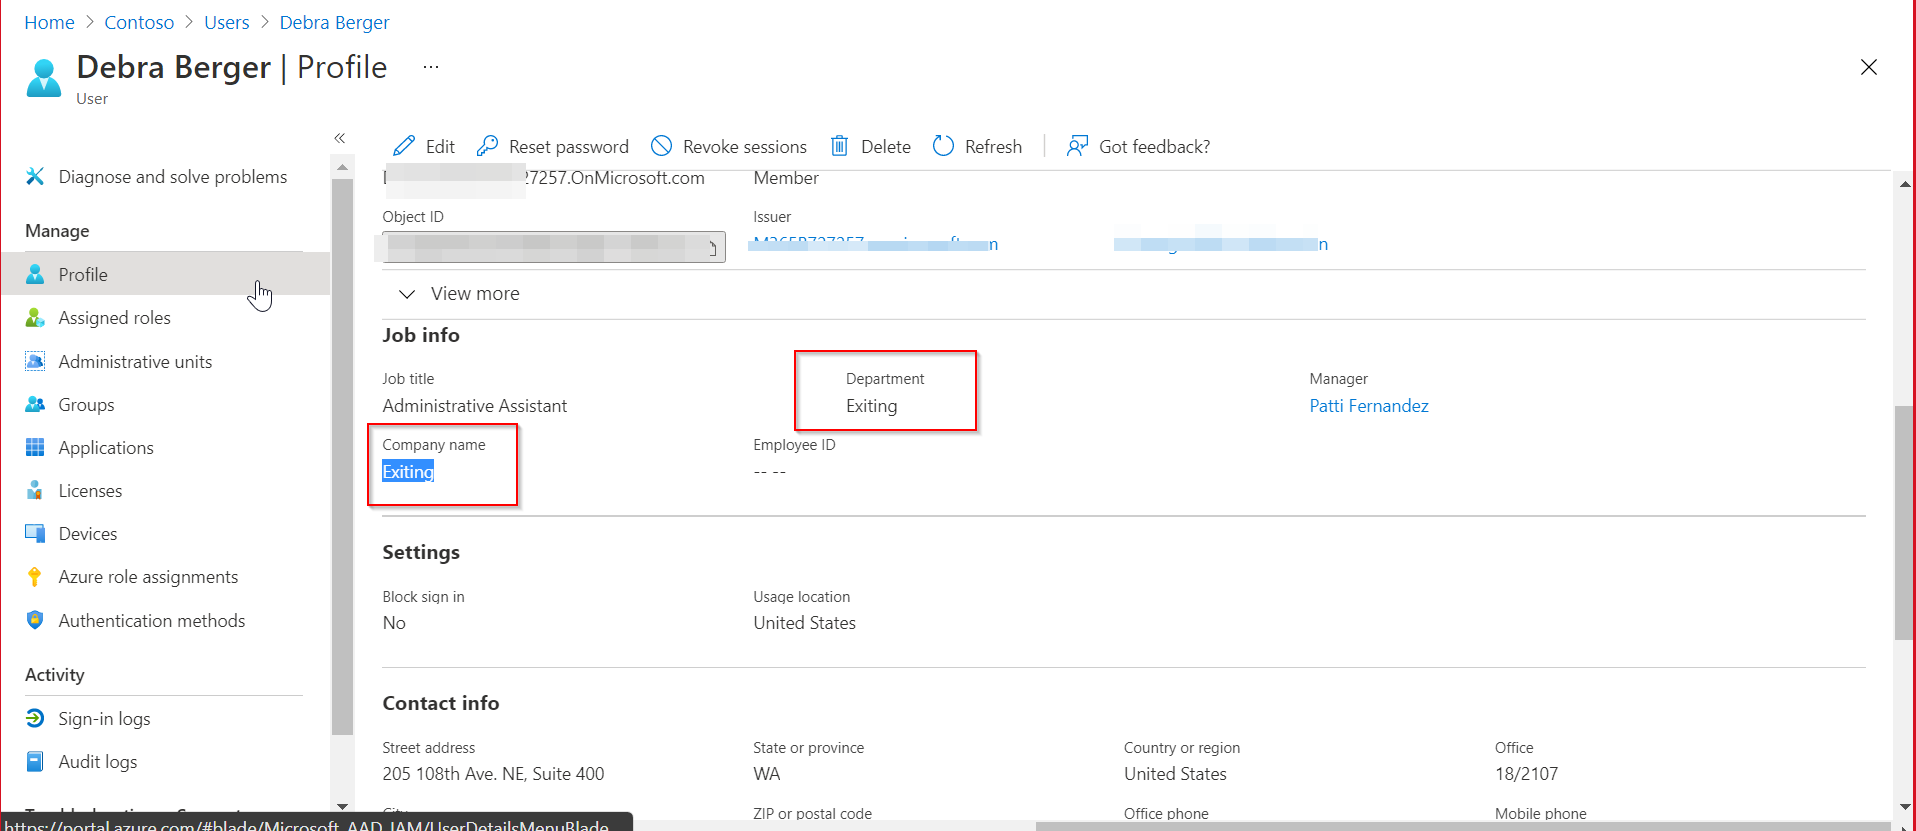Image resolution: width=1916 pixels, height=831 pixels.
Task: Click the Sign-in logs arrow icon
Action: pos(35,718)
